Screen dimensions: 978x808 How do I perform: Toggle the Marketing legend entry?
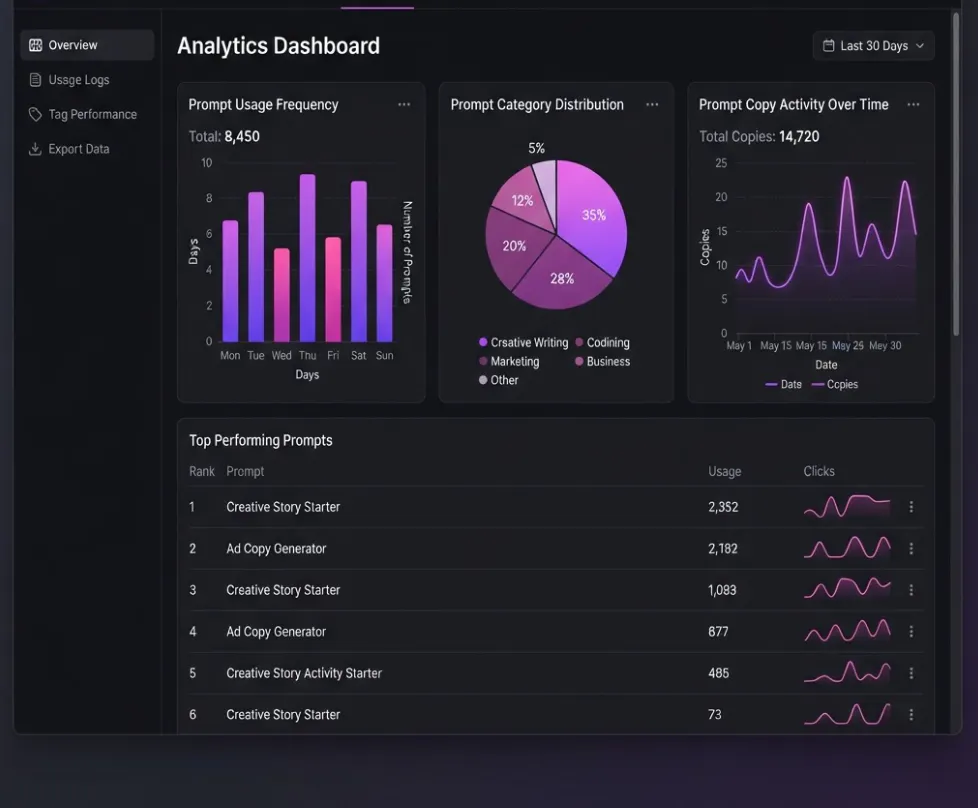click(509, 361)
